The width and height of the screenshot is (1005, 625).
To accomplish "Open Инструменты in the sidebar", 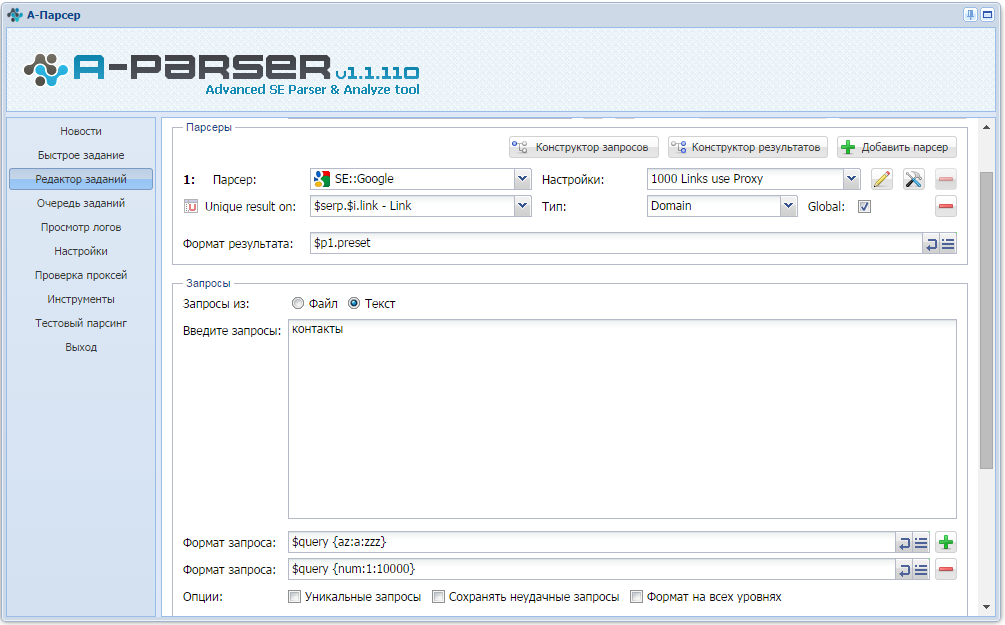I will coord(81,299).
